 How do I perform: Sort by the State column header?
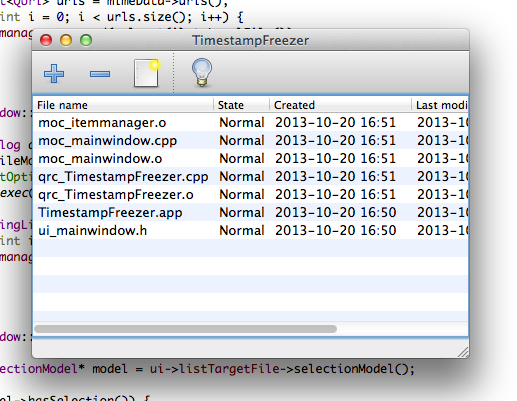point(242,105)
